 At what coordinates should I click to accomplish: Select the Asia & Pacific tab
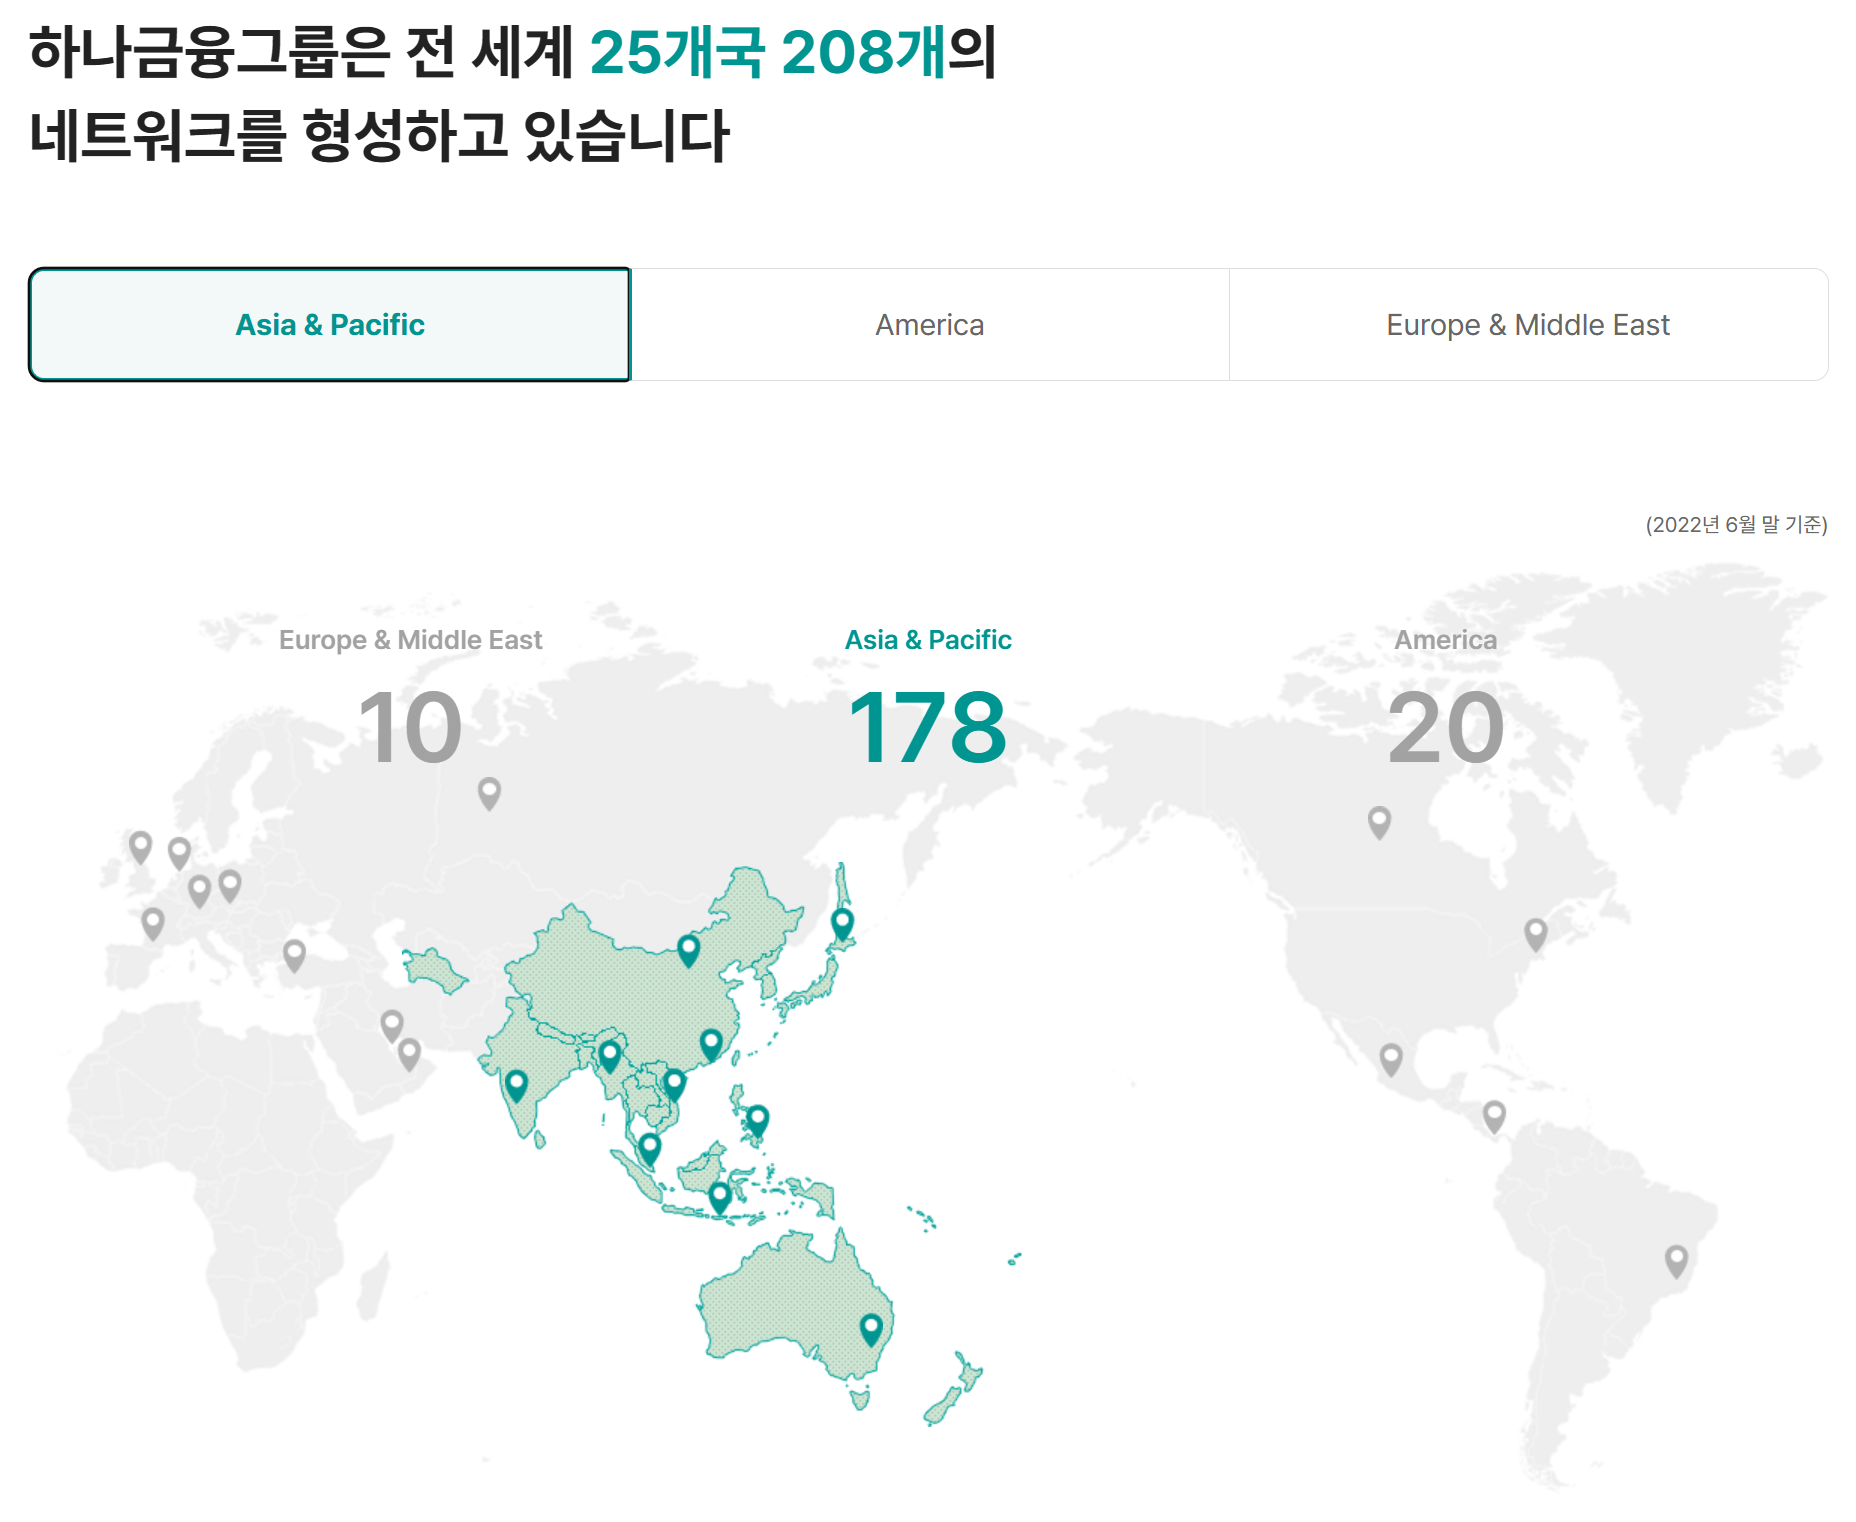(x=330, y=325)
